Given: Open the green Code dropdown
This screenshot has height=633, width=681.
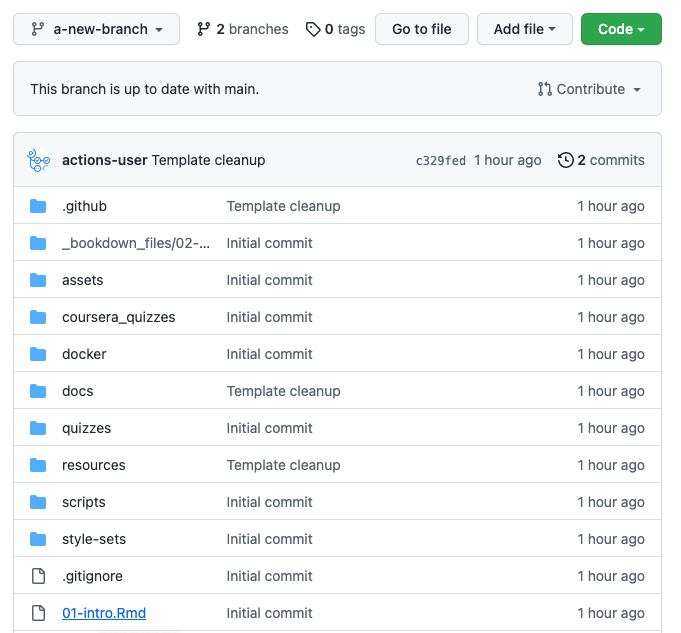Looking at the screenshot, I should coord(621,29).
